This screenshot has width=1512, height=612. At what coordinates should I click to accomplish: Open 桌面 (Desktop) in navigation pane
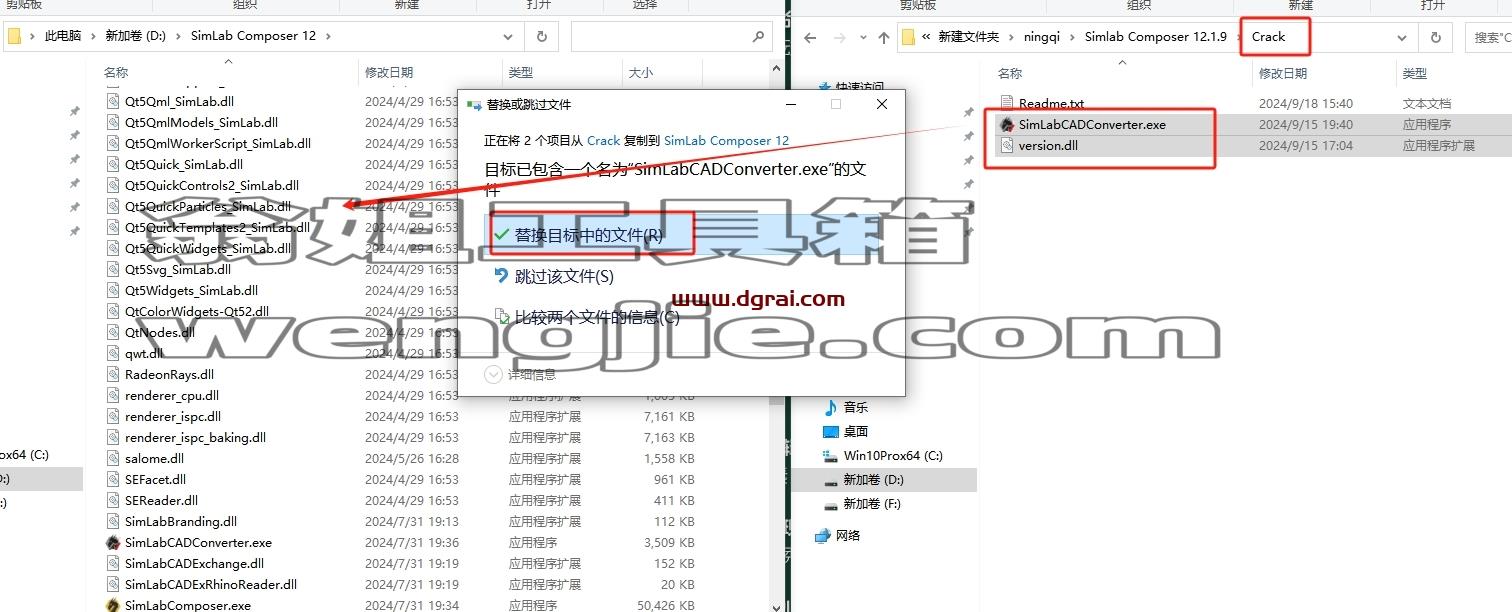point(855,432)
